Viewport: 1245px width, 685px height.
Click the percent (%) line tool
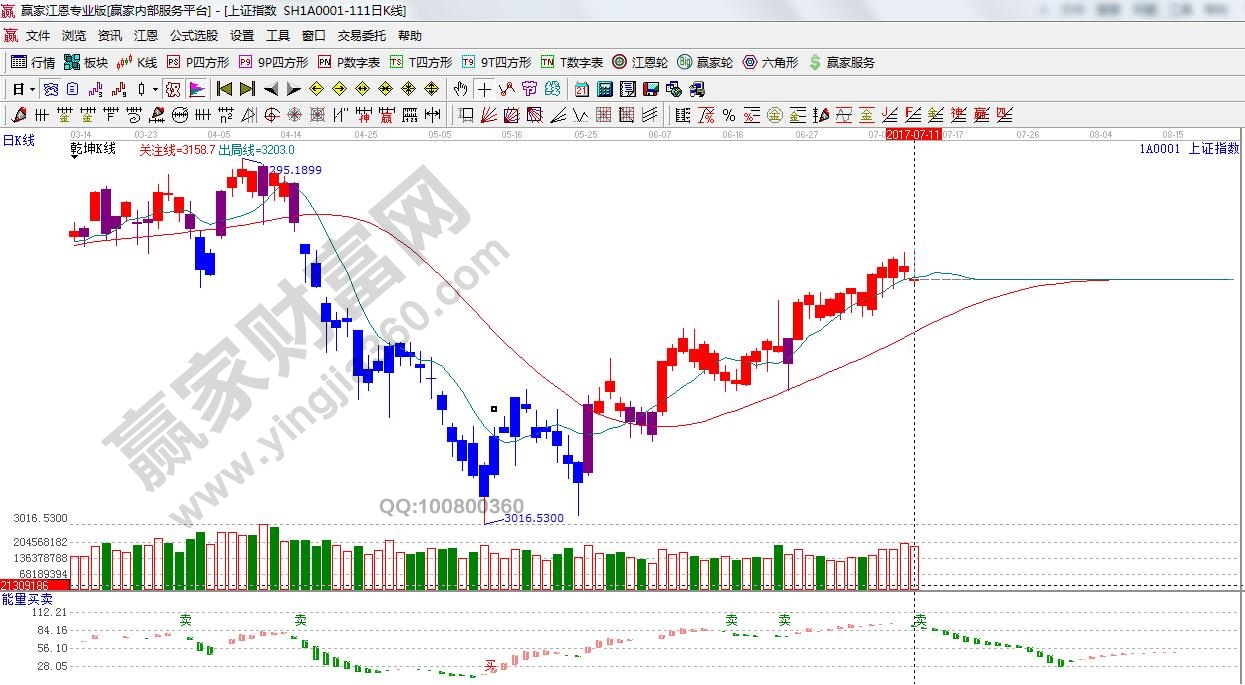[x=728, y=115]
